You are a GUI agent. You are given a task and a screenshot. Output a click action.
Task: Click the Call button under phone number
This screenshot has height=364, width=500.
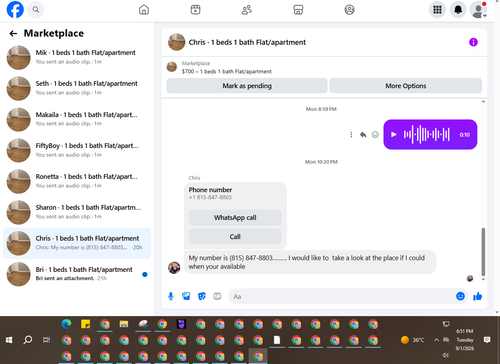[235, 236]
